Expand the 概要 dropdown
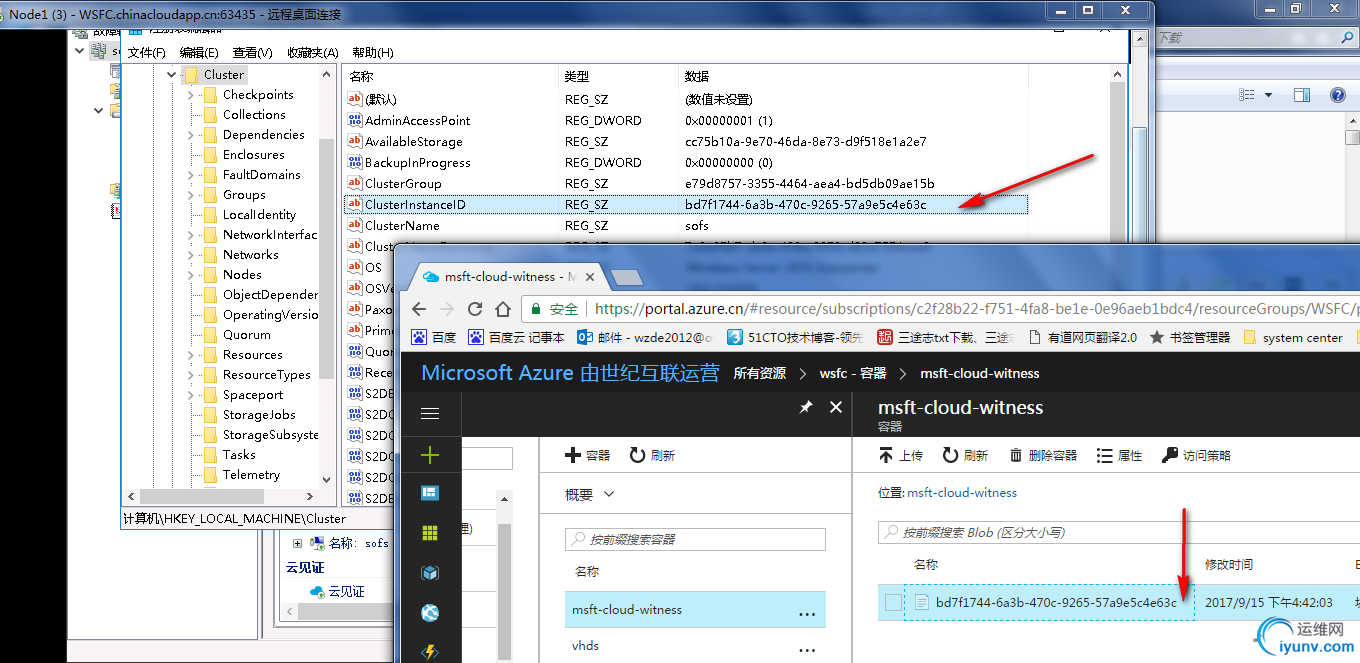Screen dimensions: 1360x663 590,494
